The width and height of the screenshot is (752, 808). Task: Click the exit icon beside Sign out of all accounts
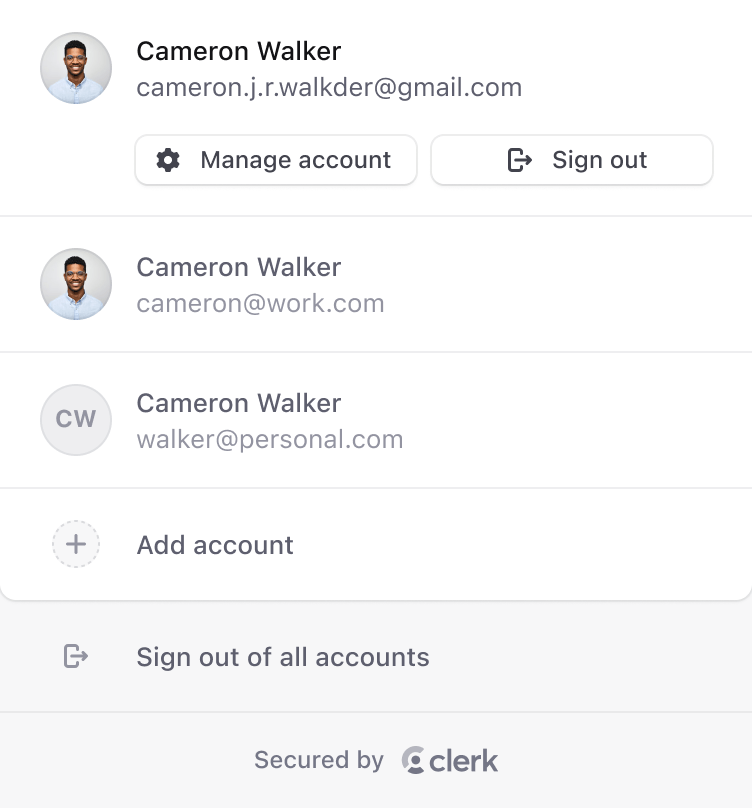76,656
